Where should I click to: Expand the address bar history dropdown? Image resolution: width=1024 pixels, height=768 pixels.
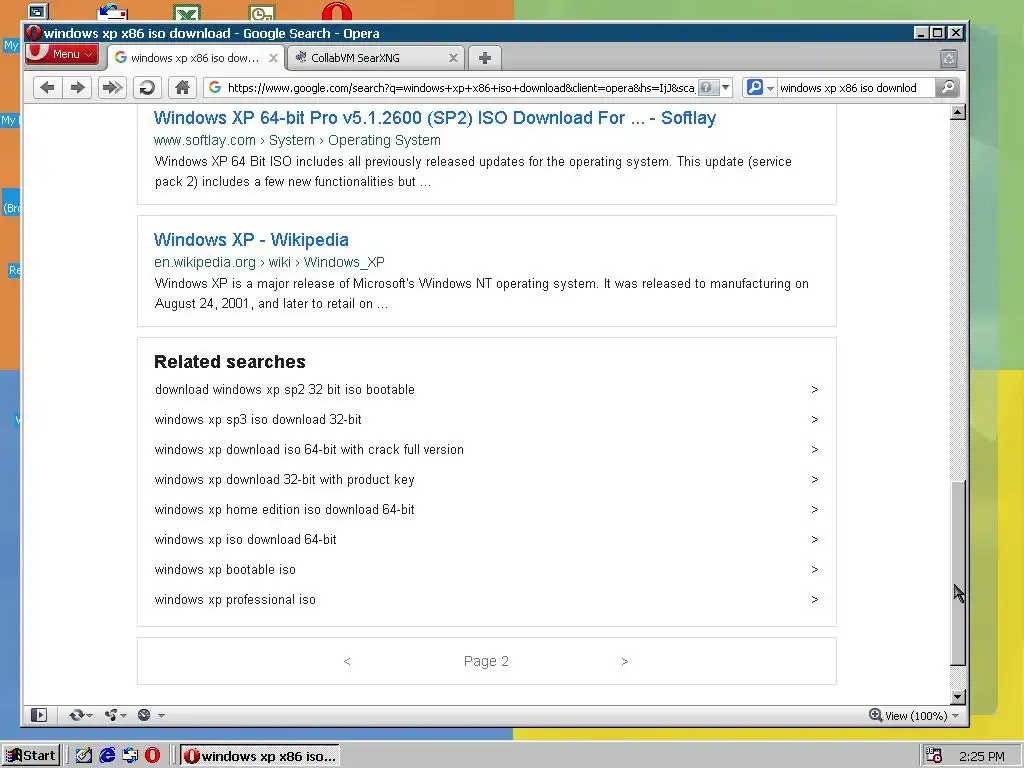click(x=726, y=88)
